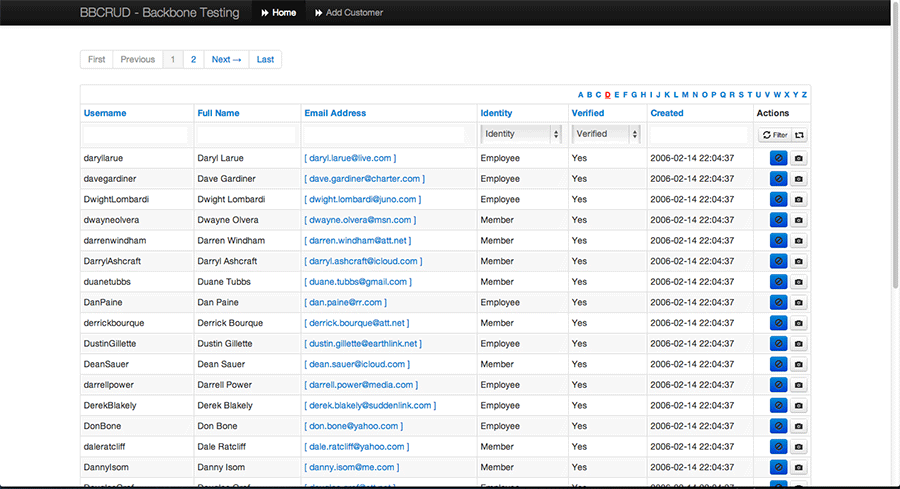This screenshot has width=900, height=489.
Task: Sort by Username column header
Action: [x=105, y=113]
